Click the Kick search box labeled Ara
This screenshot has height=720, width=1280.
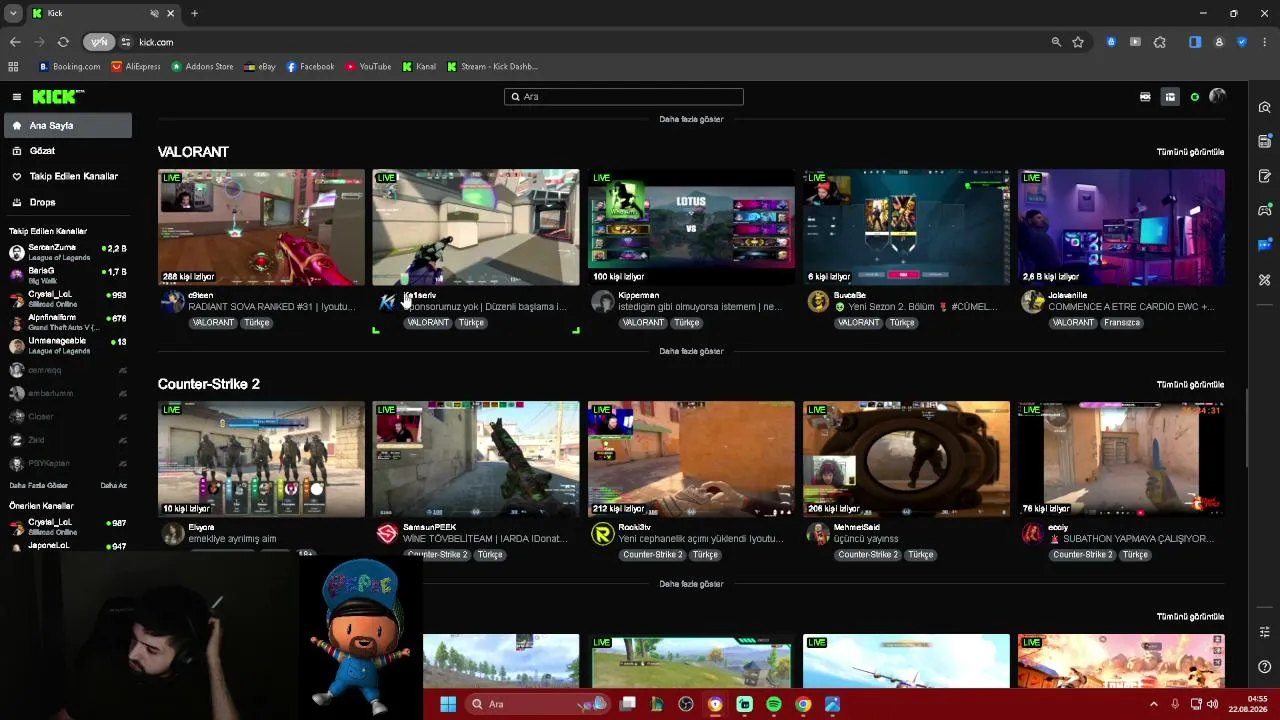coord(624,97)
